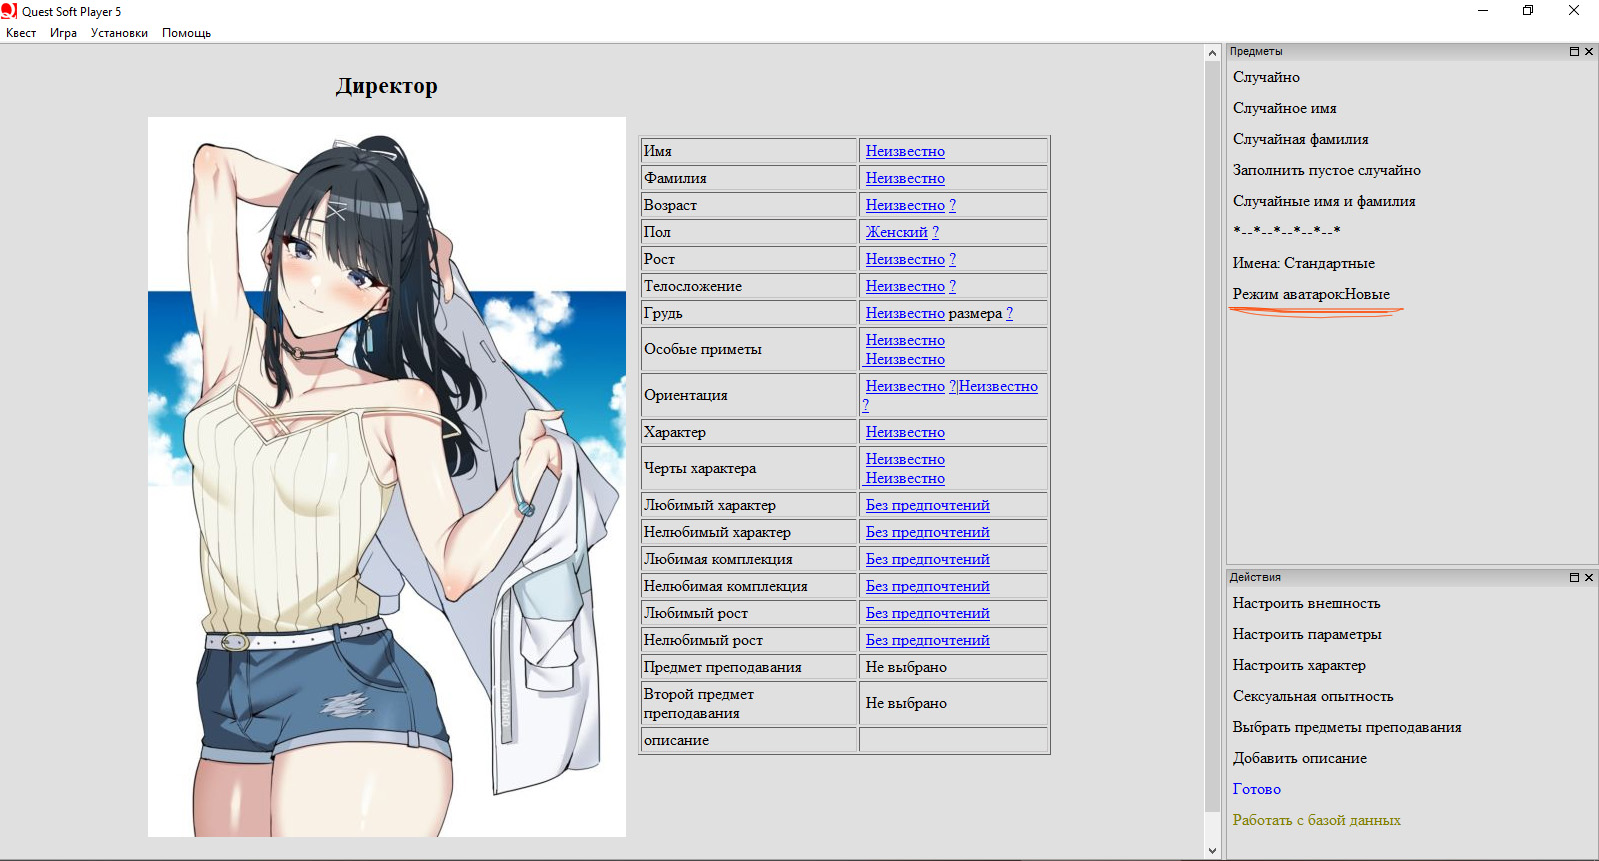The image size is (1599, 861).
Task: Select the Случайное имя item
Action: tap(1284, 108)
